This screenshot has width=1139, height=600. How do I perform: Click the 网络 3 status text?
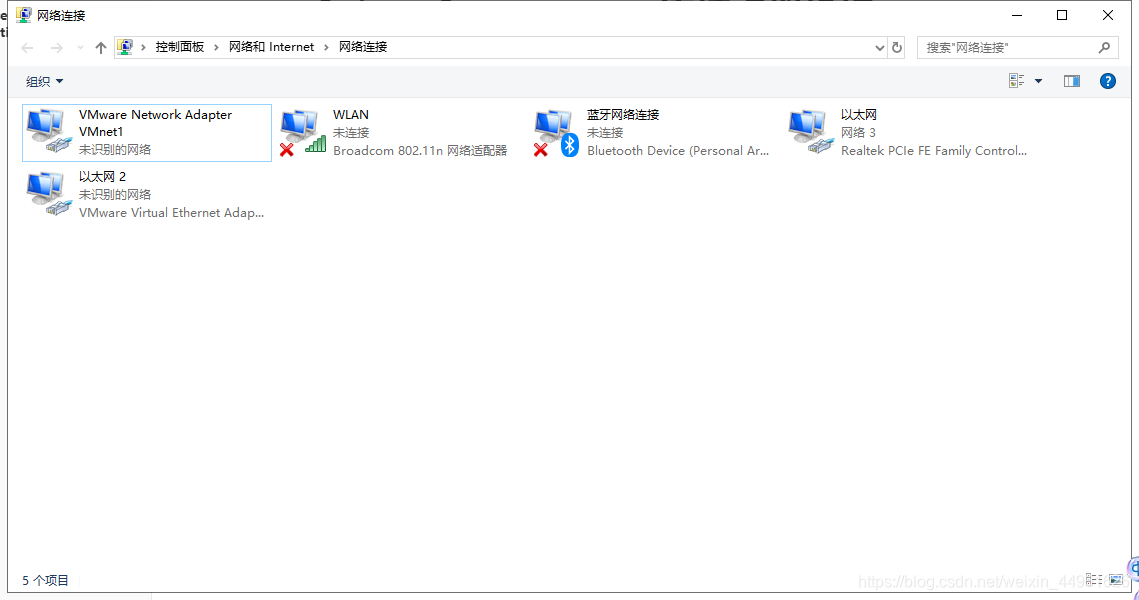click(x=858, y=132)
